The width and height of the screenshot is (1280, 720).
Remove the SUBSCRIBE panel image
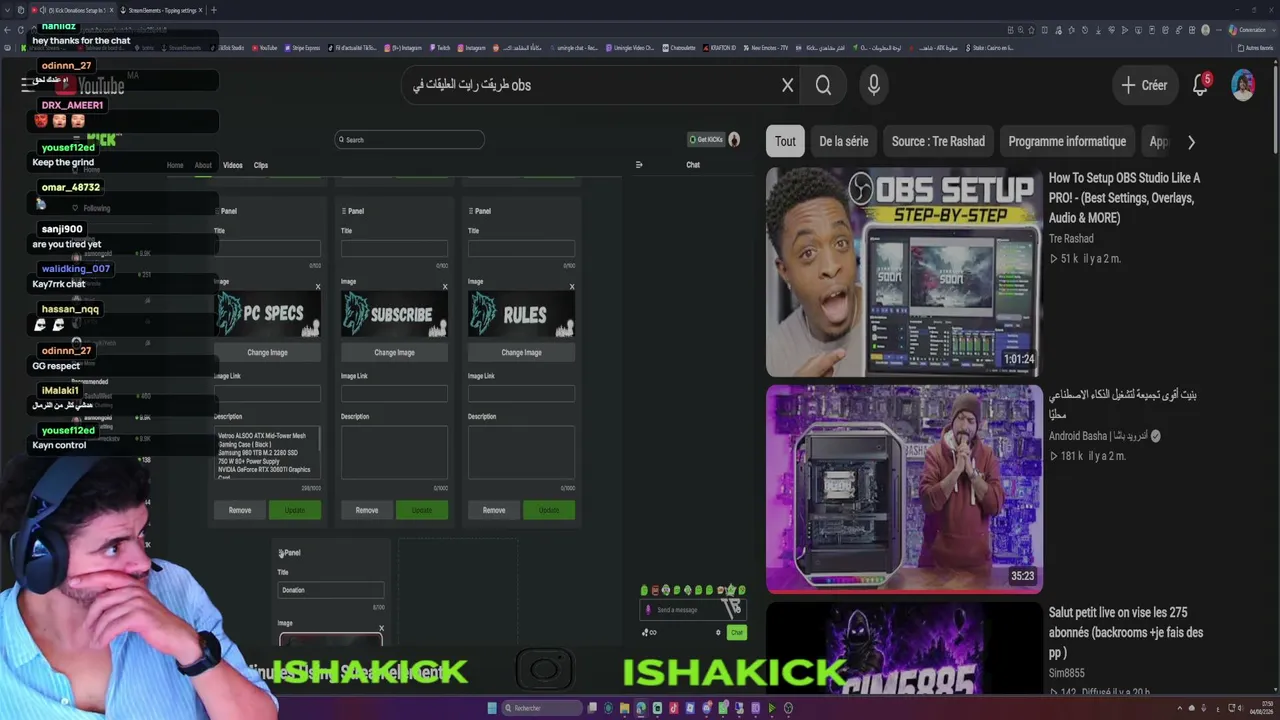tap(445, 287)
